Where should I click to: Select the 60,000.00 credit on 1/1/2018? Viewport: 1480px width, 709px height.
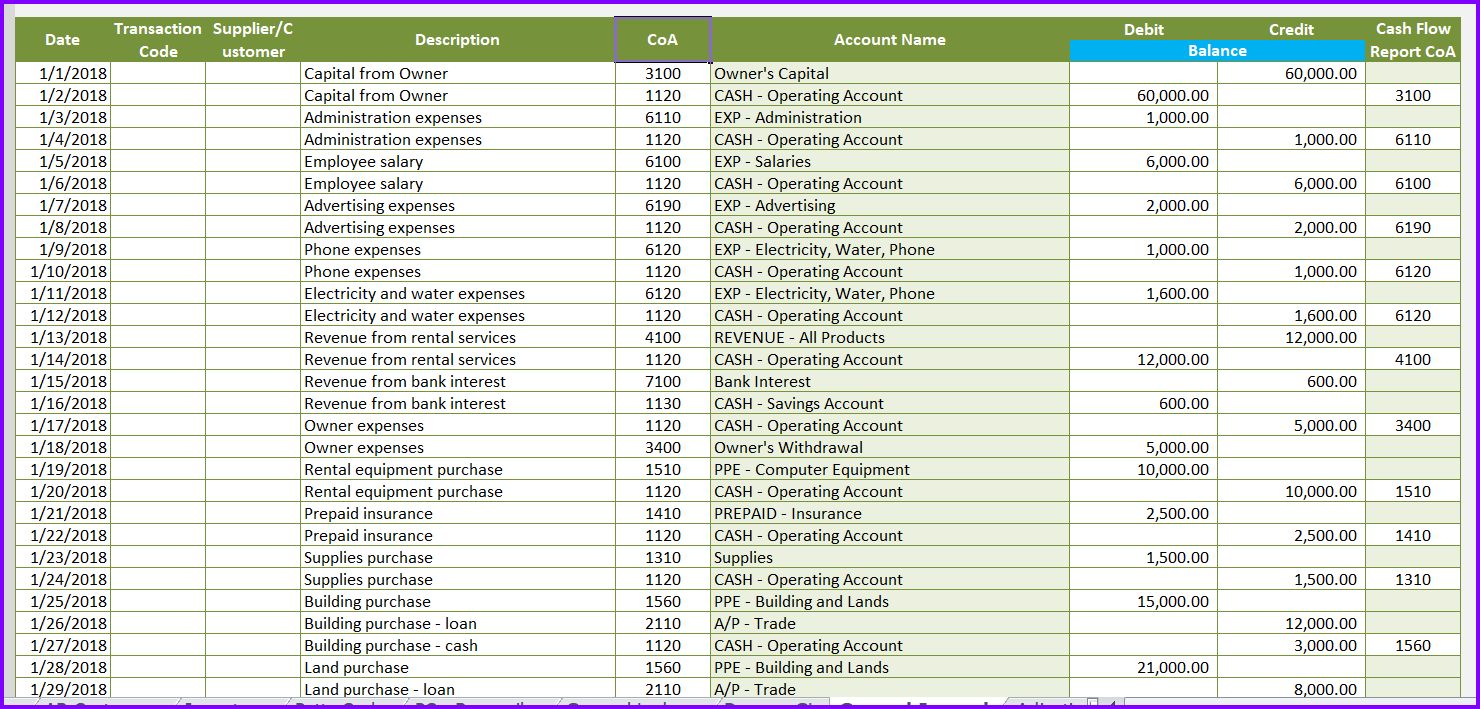pos(1291,73)
